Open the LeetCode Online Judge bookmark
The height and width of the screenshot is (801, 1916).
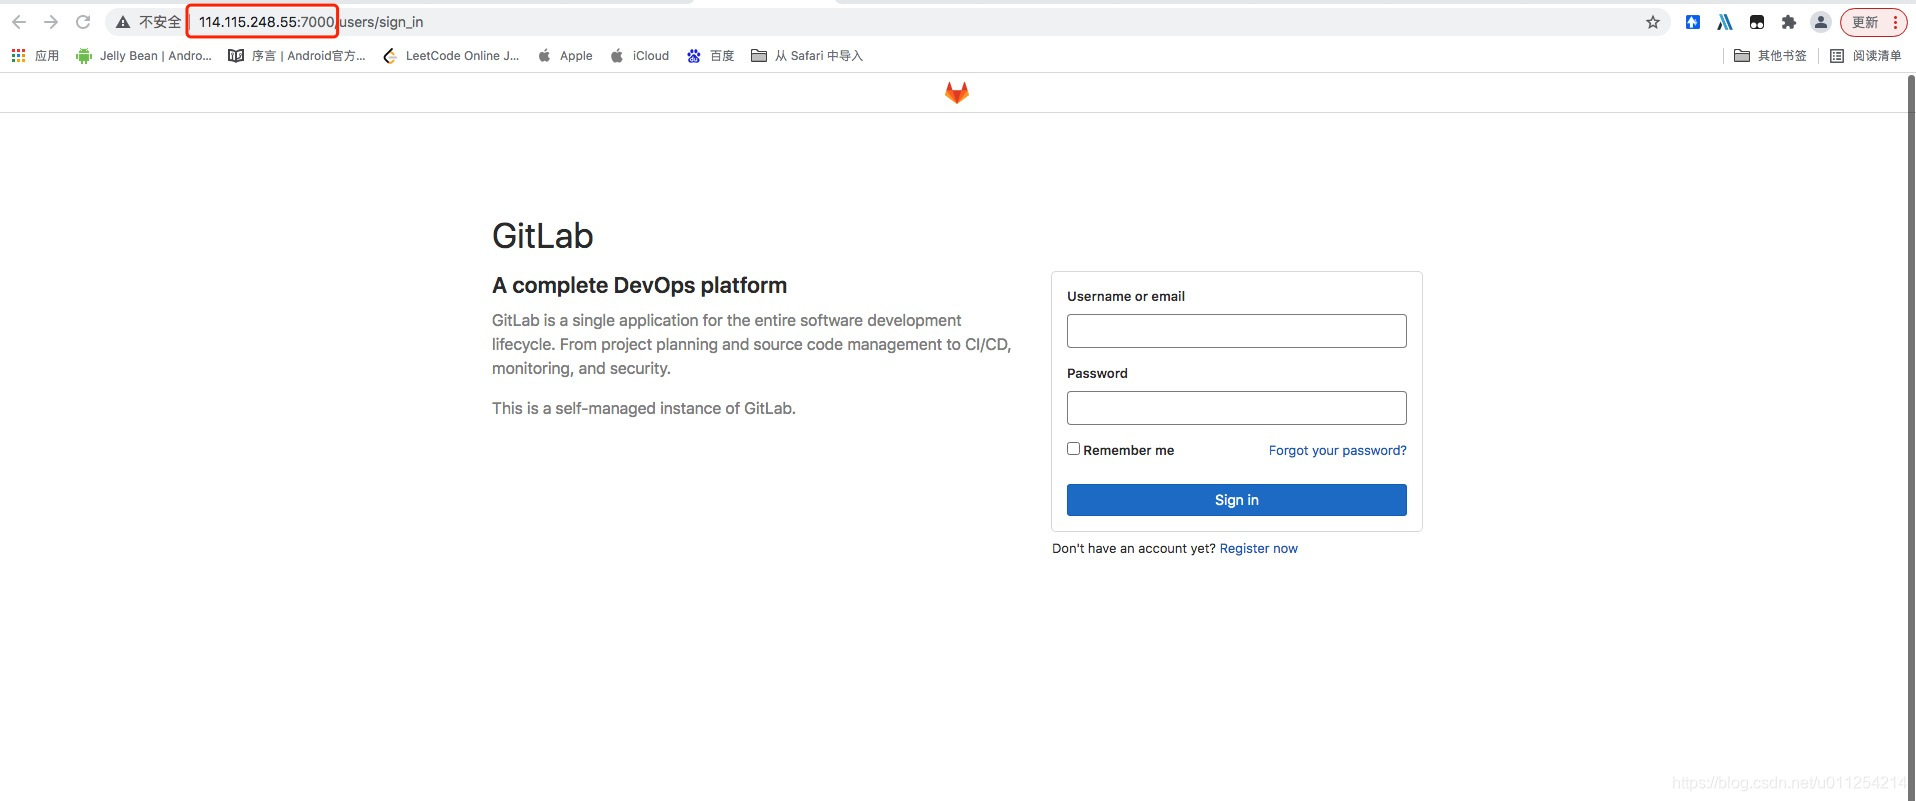click(451, 56)
